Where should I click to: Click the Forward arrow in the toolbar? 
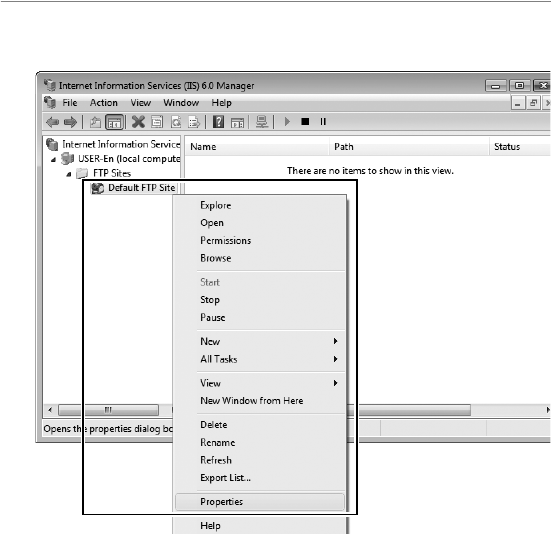pyautogui.click(x=70, y=122)
